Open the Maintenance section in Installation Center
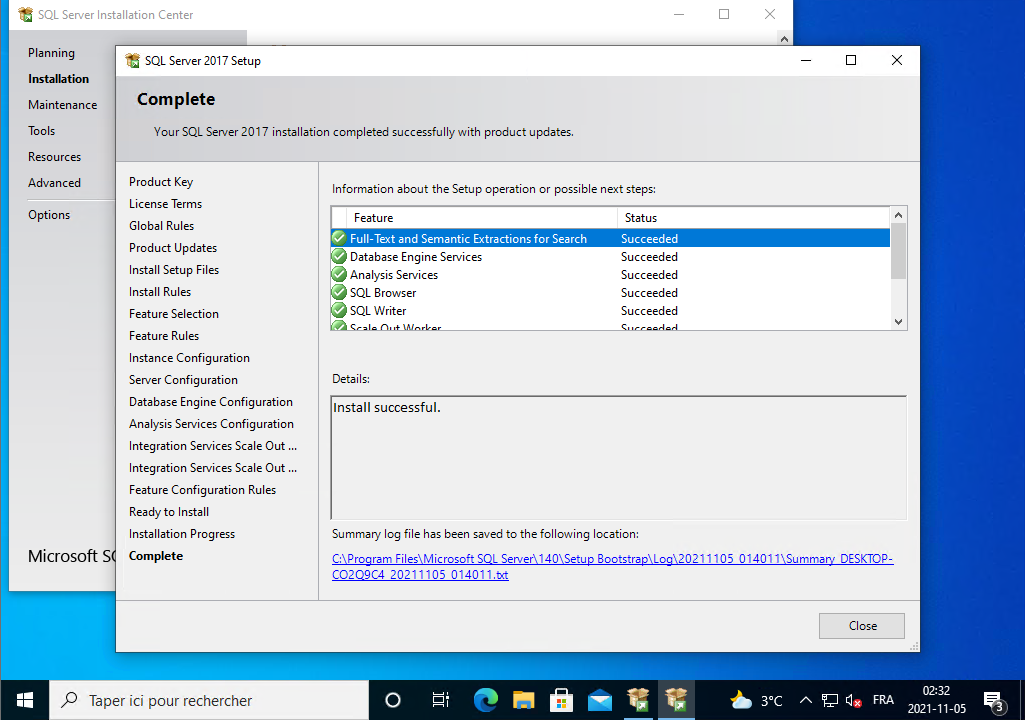Image resolution: width=1025 pixels, height=720 pixels. (x=62, y=105)
